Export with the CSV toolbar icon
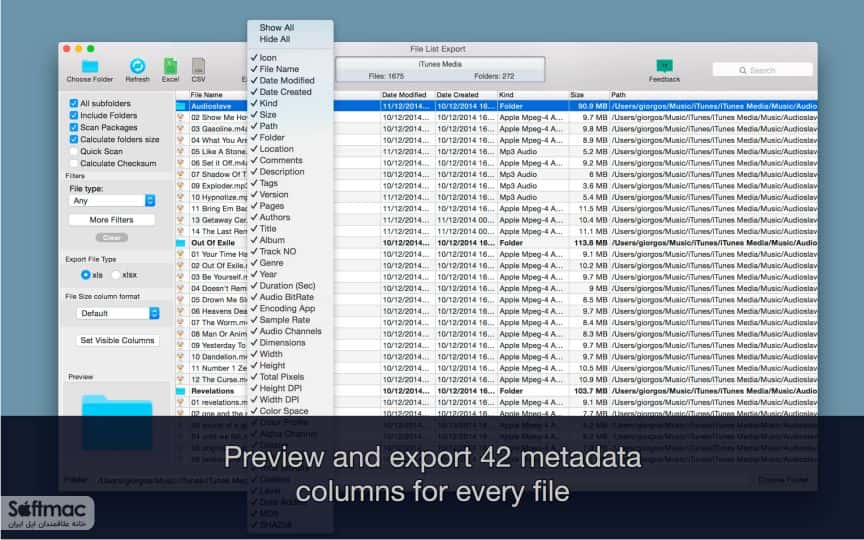Screen dimensions: 864x540 coord(198,66)
